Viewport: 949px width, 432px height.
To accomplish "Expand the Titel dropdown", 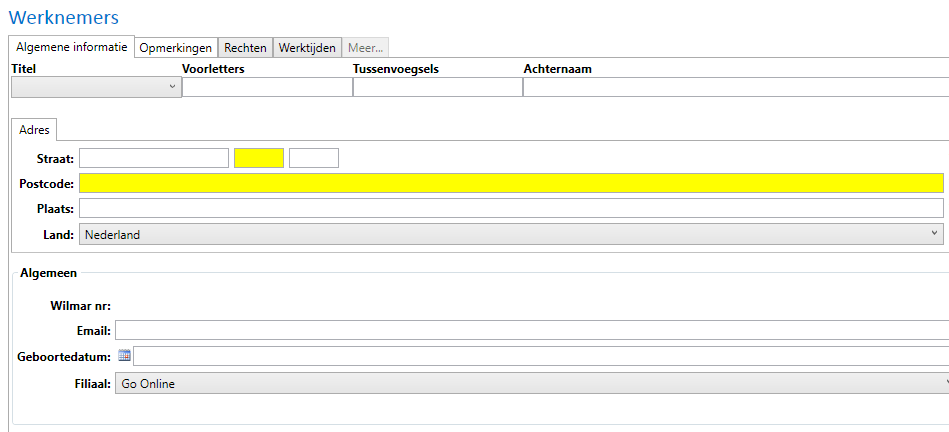I will click(96, 87).
